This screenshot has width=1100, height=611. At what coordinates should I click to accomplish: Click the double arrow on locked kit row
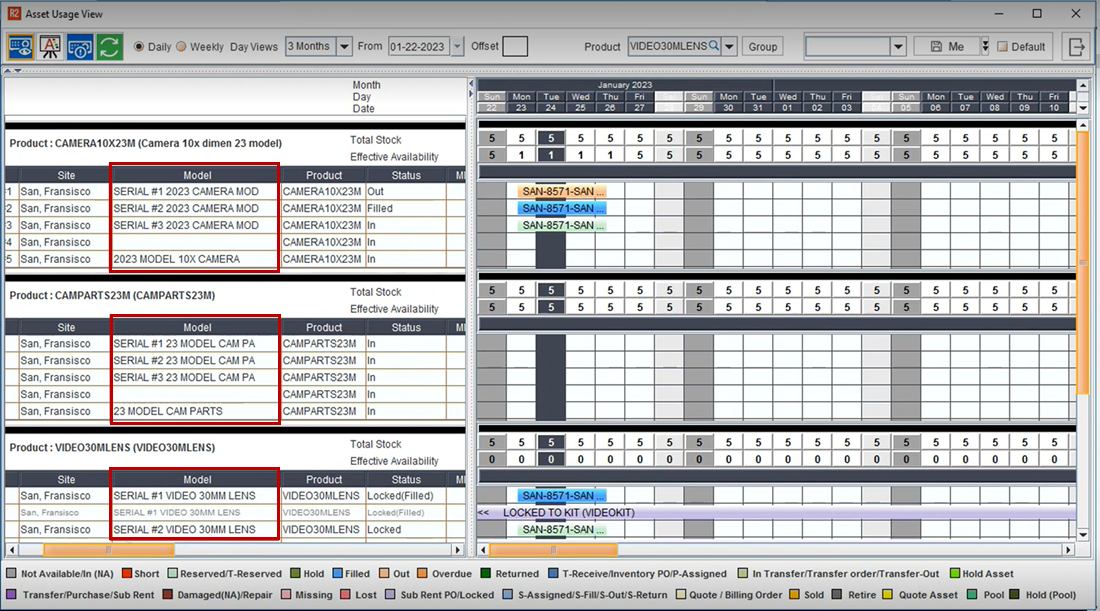(x=484, y=512)
